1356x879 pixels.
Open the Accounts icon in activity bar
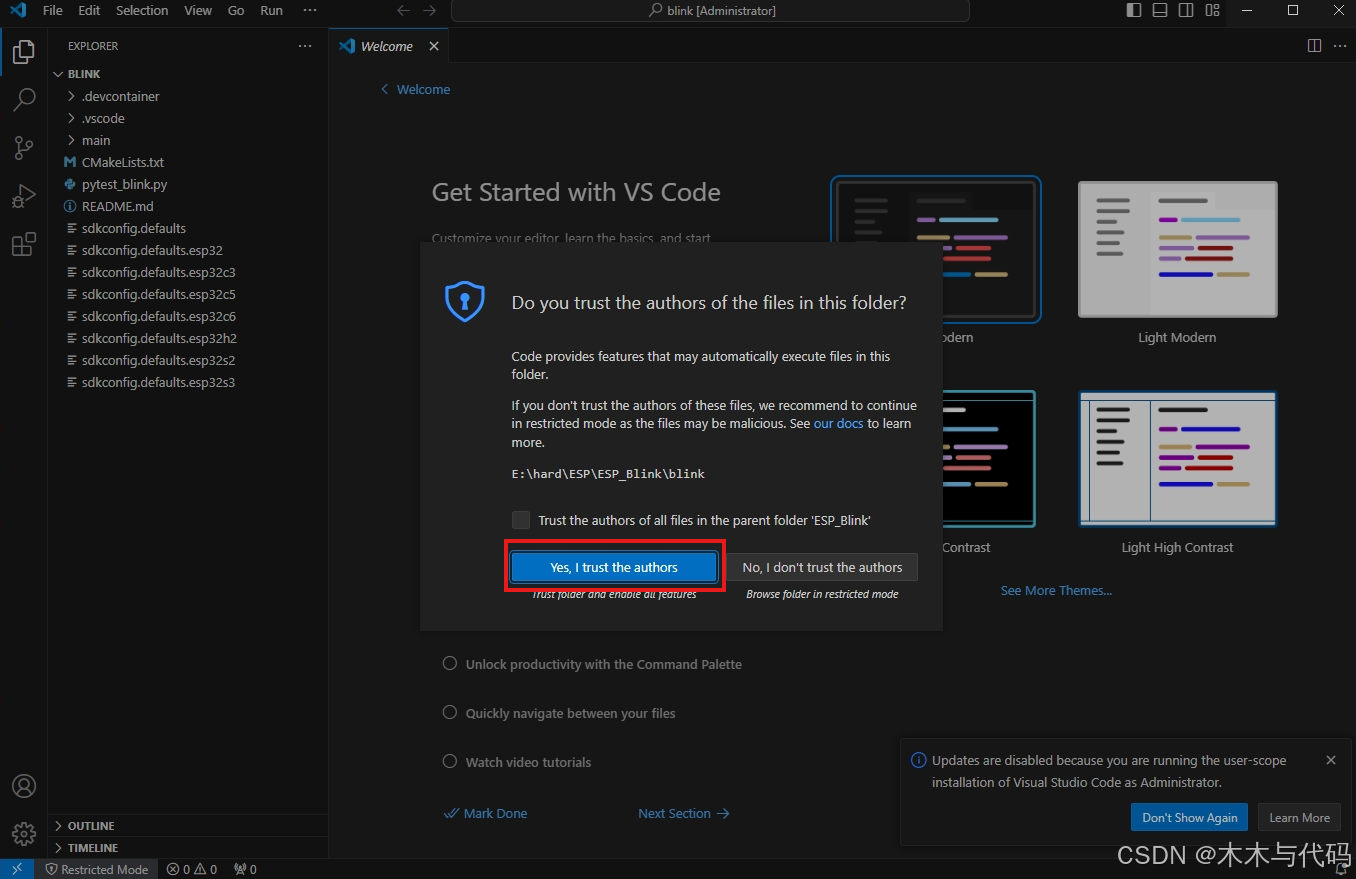click(x=24, y=786)
